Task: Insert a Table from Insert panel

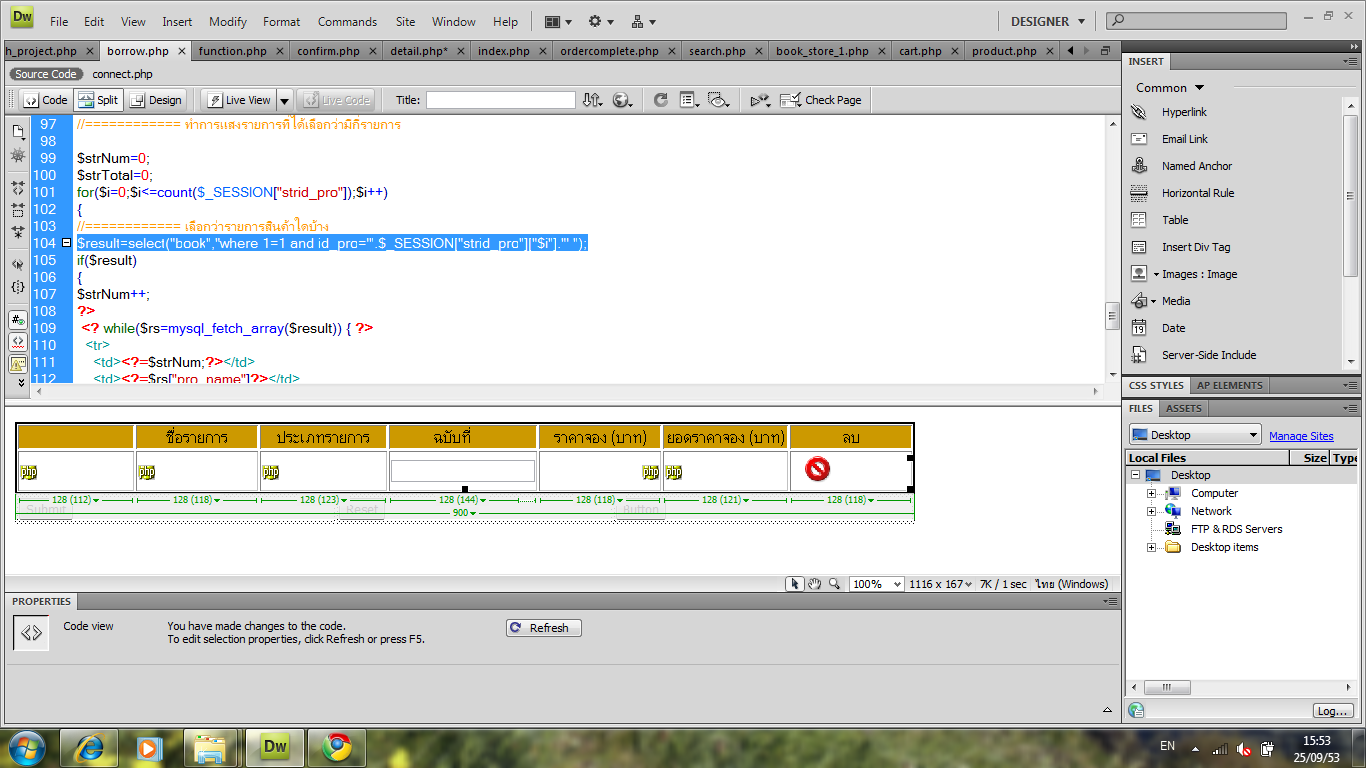Action: [x=1175, y=220]
